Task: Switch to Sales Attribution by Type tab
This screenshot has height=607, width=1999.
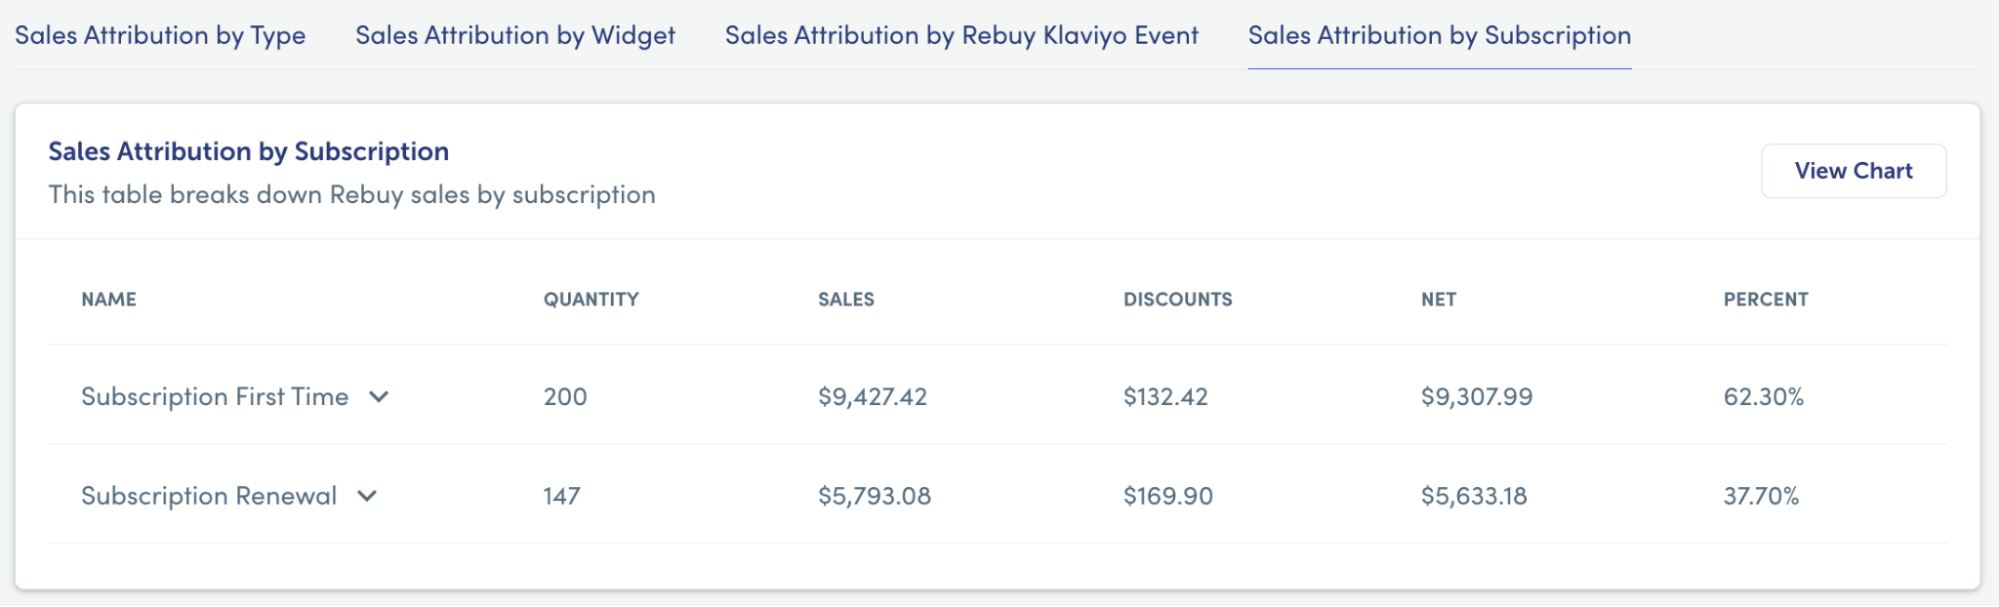Action: pos(160,36)
